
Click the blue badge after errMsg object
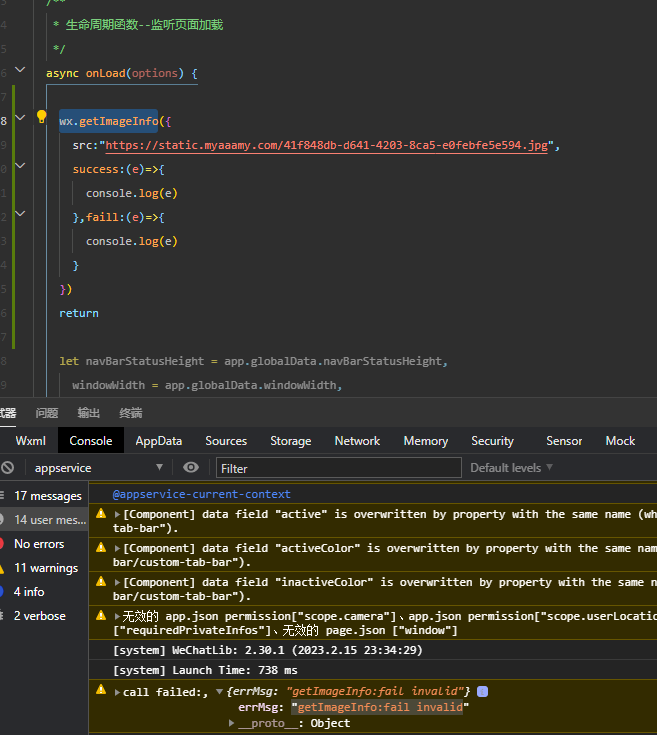click(482, 692)
